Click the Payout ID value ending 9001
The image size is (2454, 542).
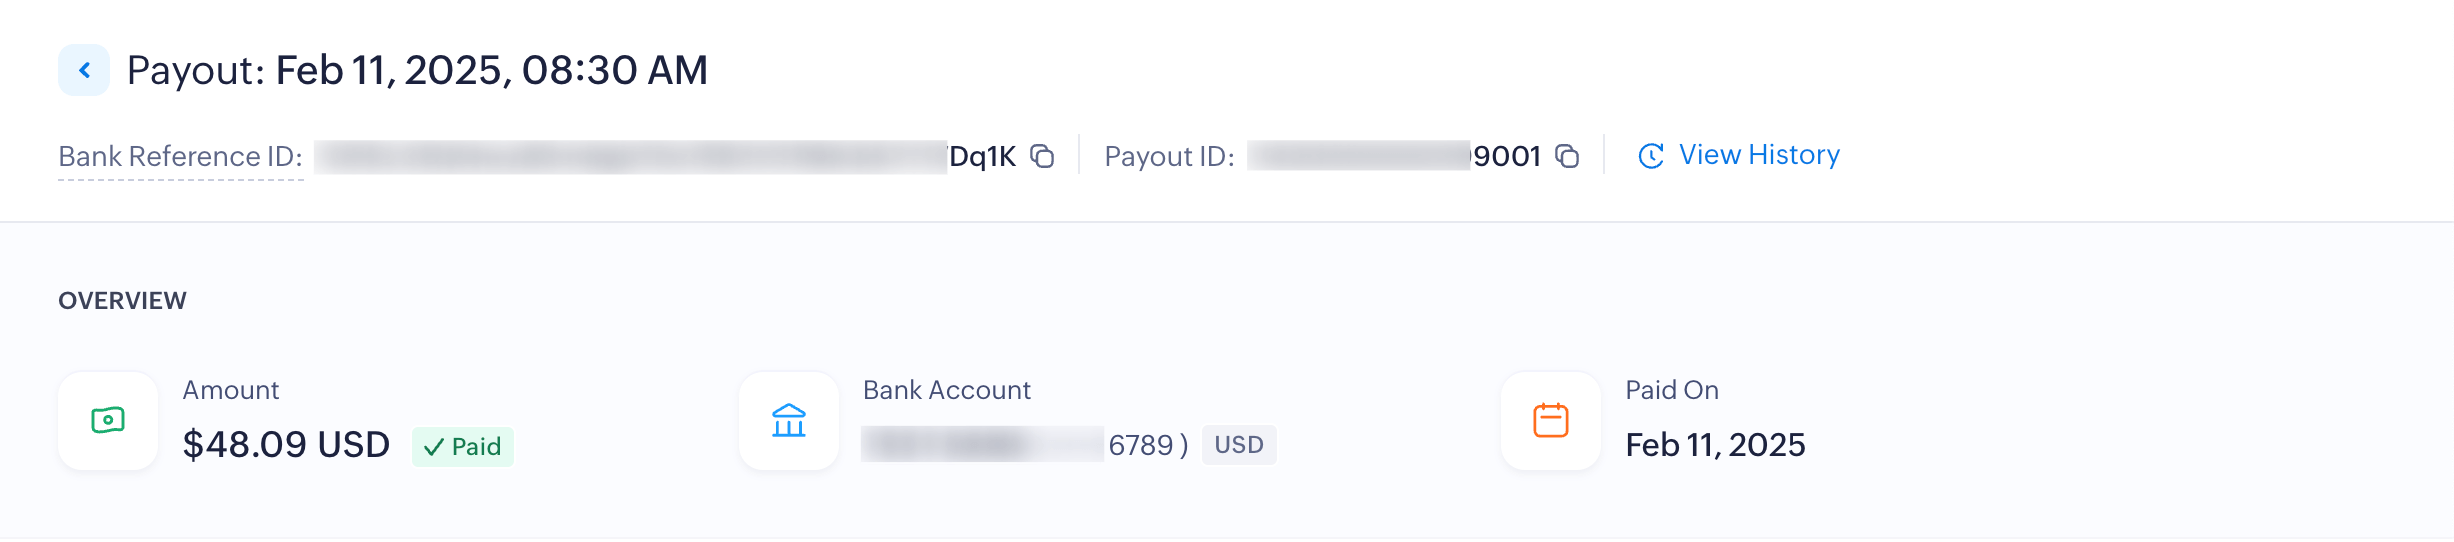click(1506, 157)
